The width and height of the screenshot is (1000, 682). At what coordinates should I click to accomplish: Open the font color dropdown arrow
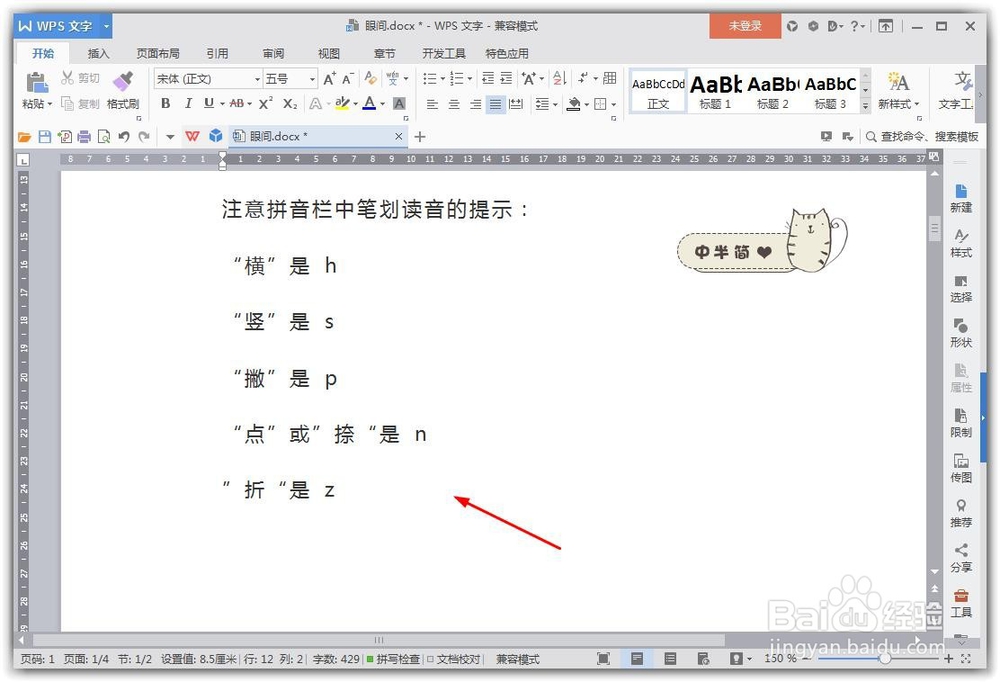[x=380, y=103]
